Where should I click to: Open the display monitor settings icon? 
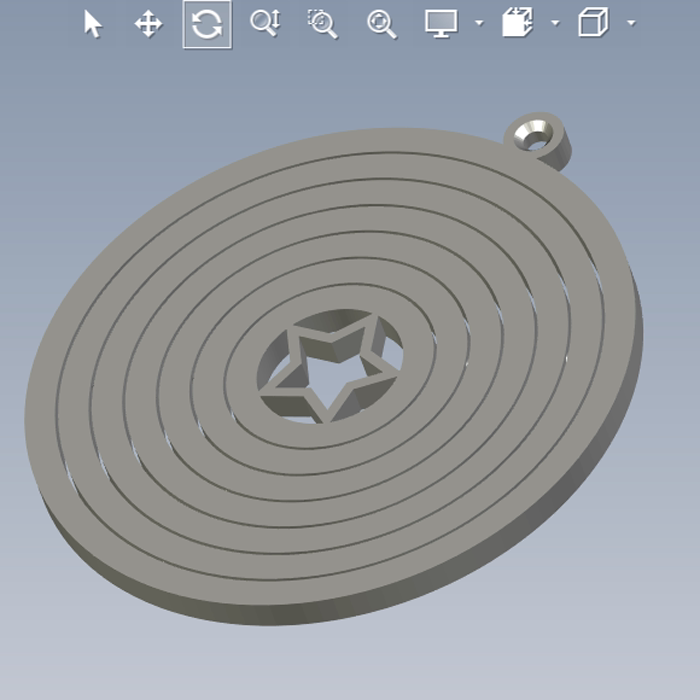(441, 23)
